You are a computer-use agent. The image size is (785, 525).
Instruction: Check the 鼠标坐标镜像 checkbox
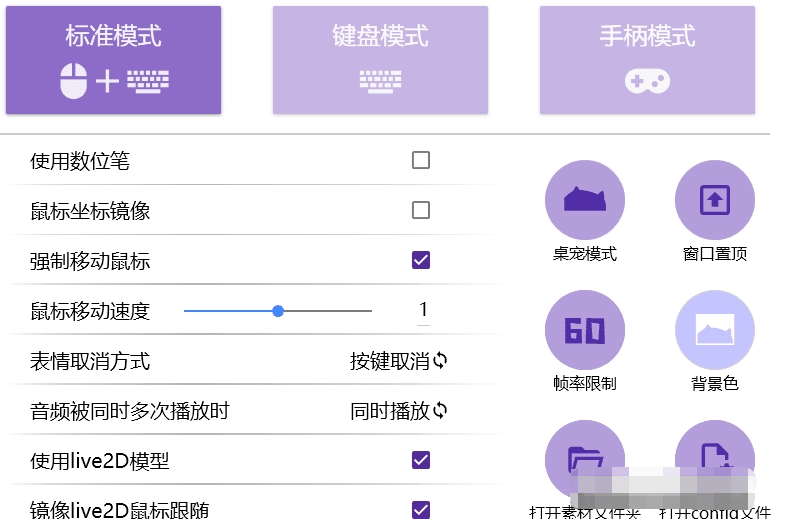point(421,210)
